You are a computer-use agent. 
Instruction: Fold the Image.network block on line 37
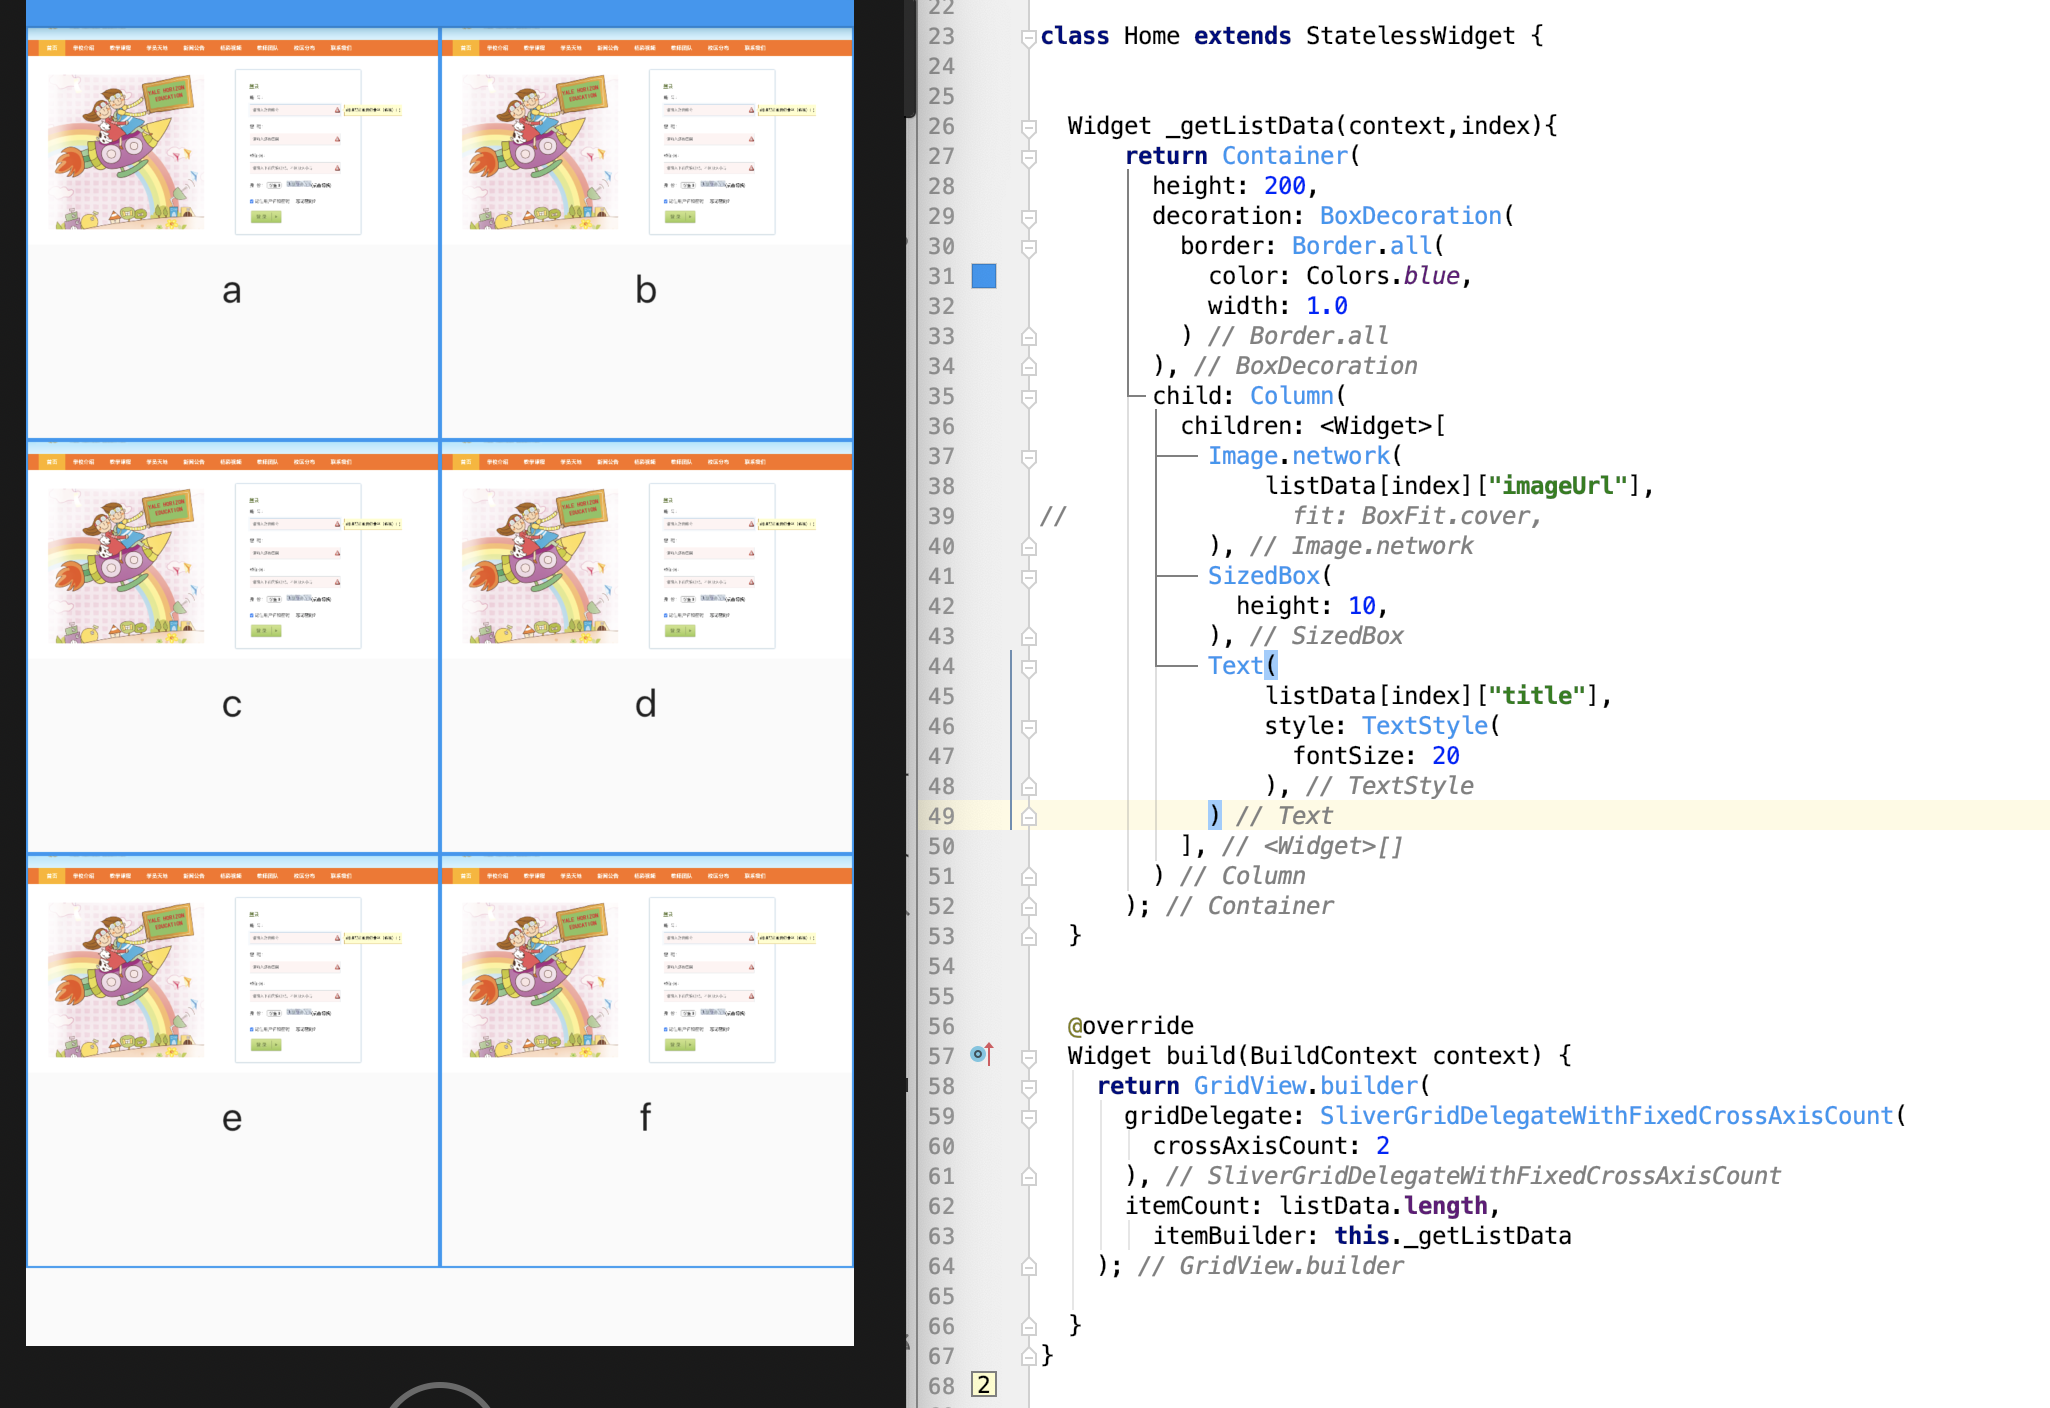1028,457
